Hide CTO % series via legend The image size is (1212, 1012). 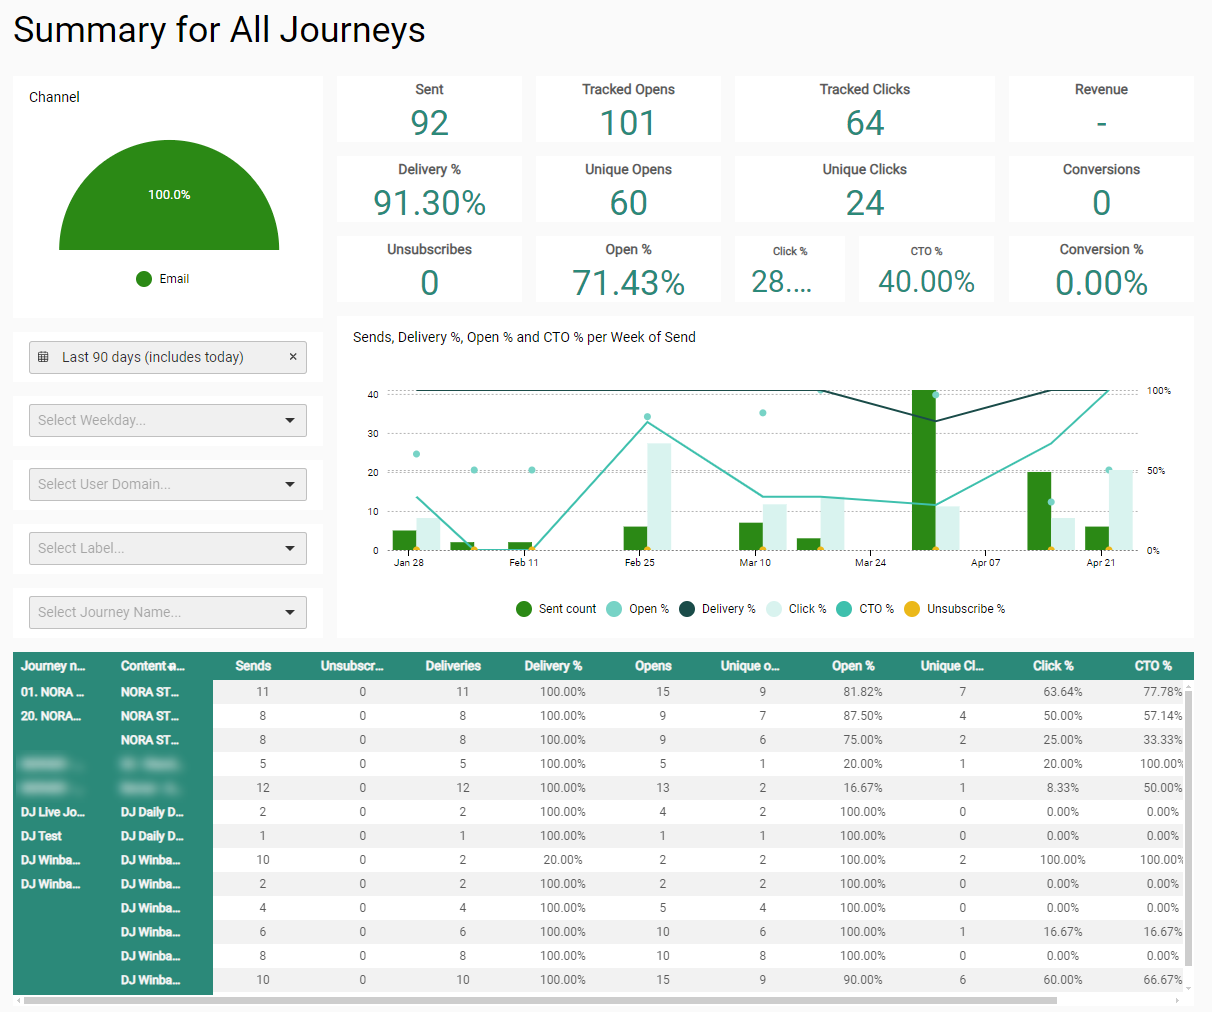tap(844, 609)
